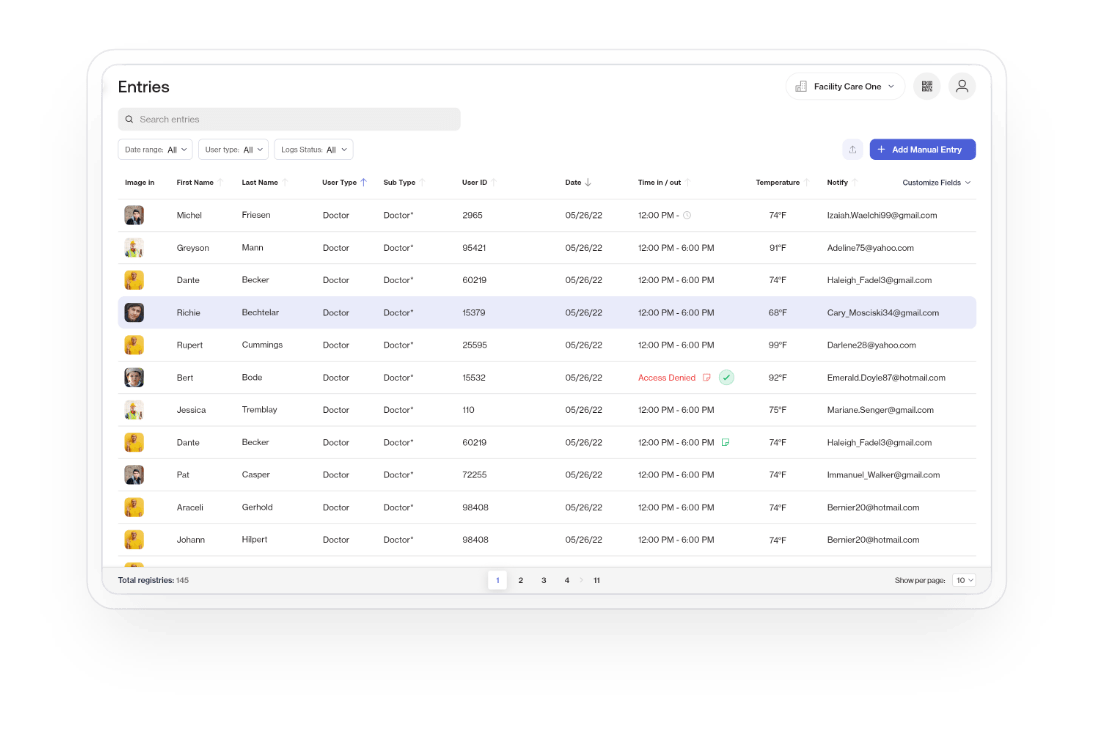Select User ID 2965 cell
Image resolution: width=1094 pixels, height=734 pixels.
472,215
